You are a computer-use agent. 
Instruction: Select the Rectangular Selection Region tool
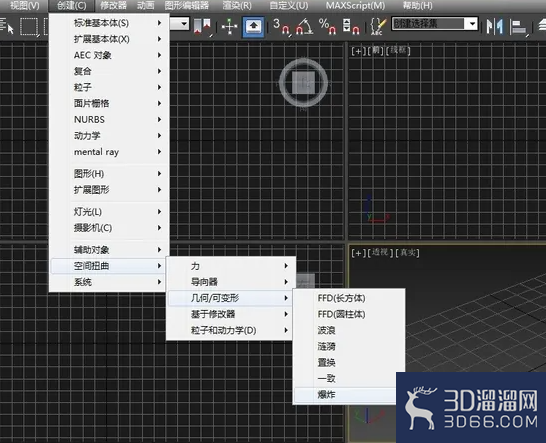click(29, 27)
